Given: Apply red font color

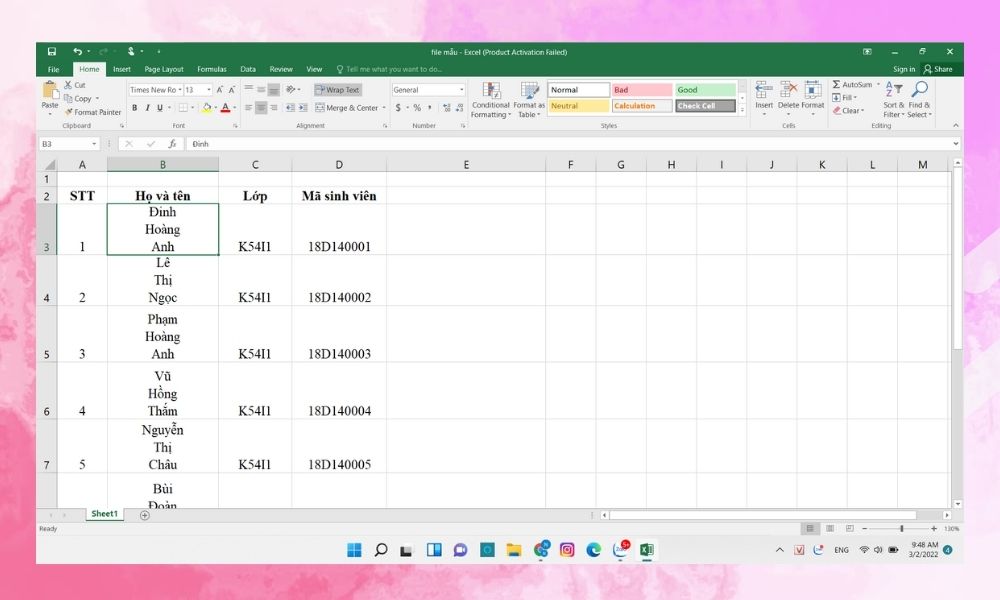Looking at the screenshot, I should tap(225, 108).
